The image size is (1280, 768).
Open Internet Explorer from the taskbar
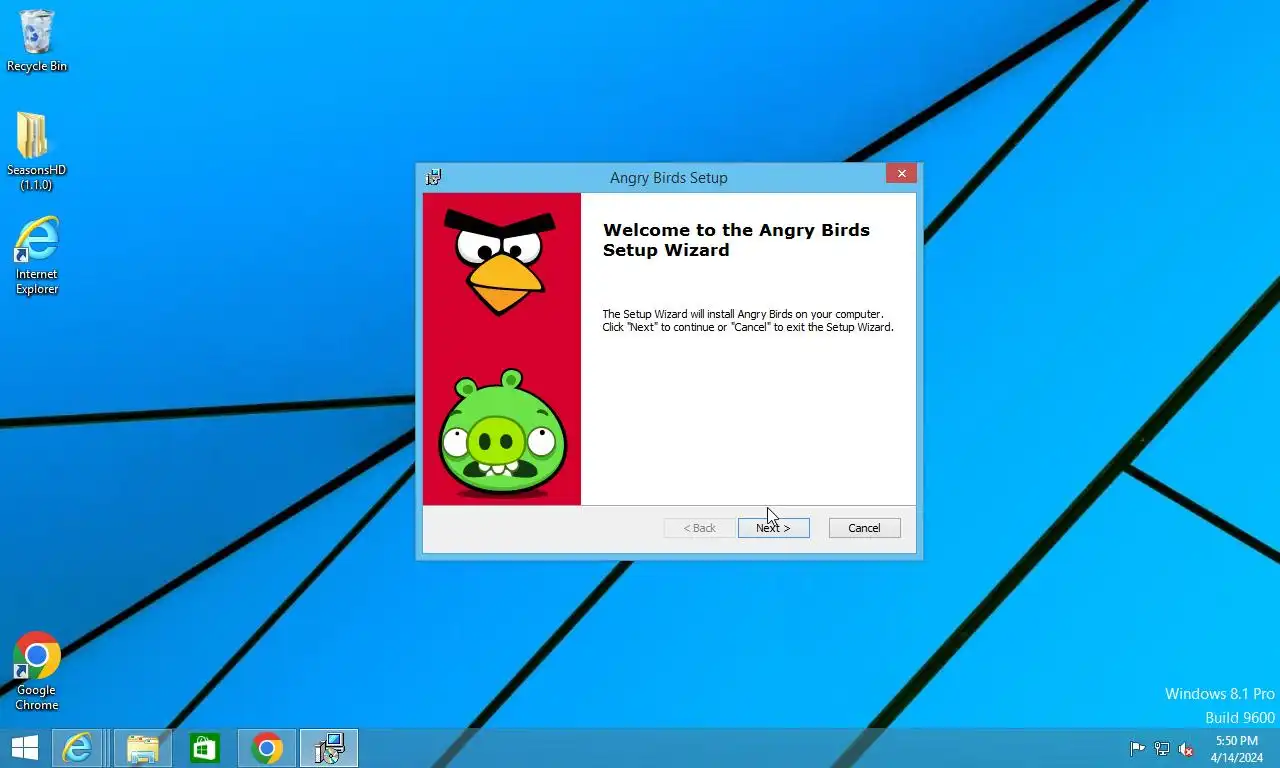point(77,748)
